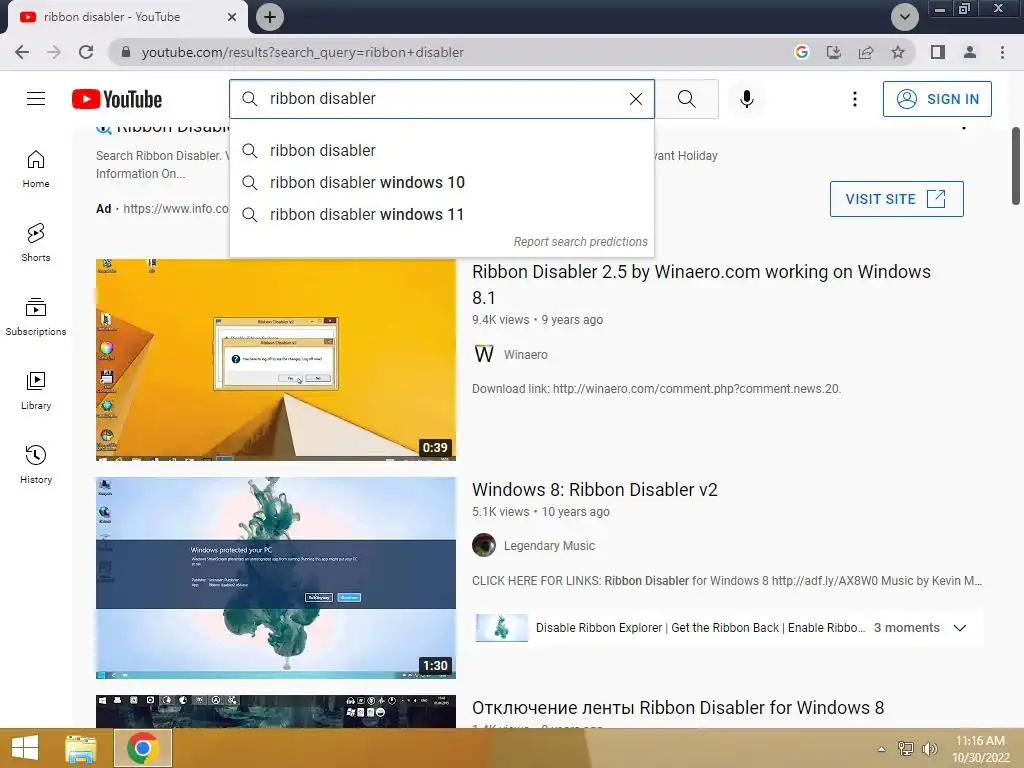Open the Russian Ribbon Disabler video title

(x=678, y=708)
